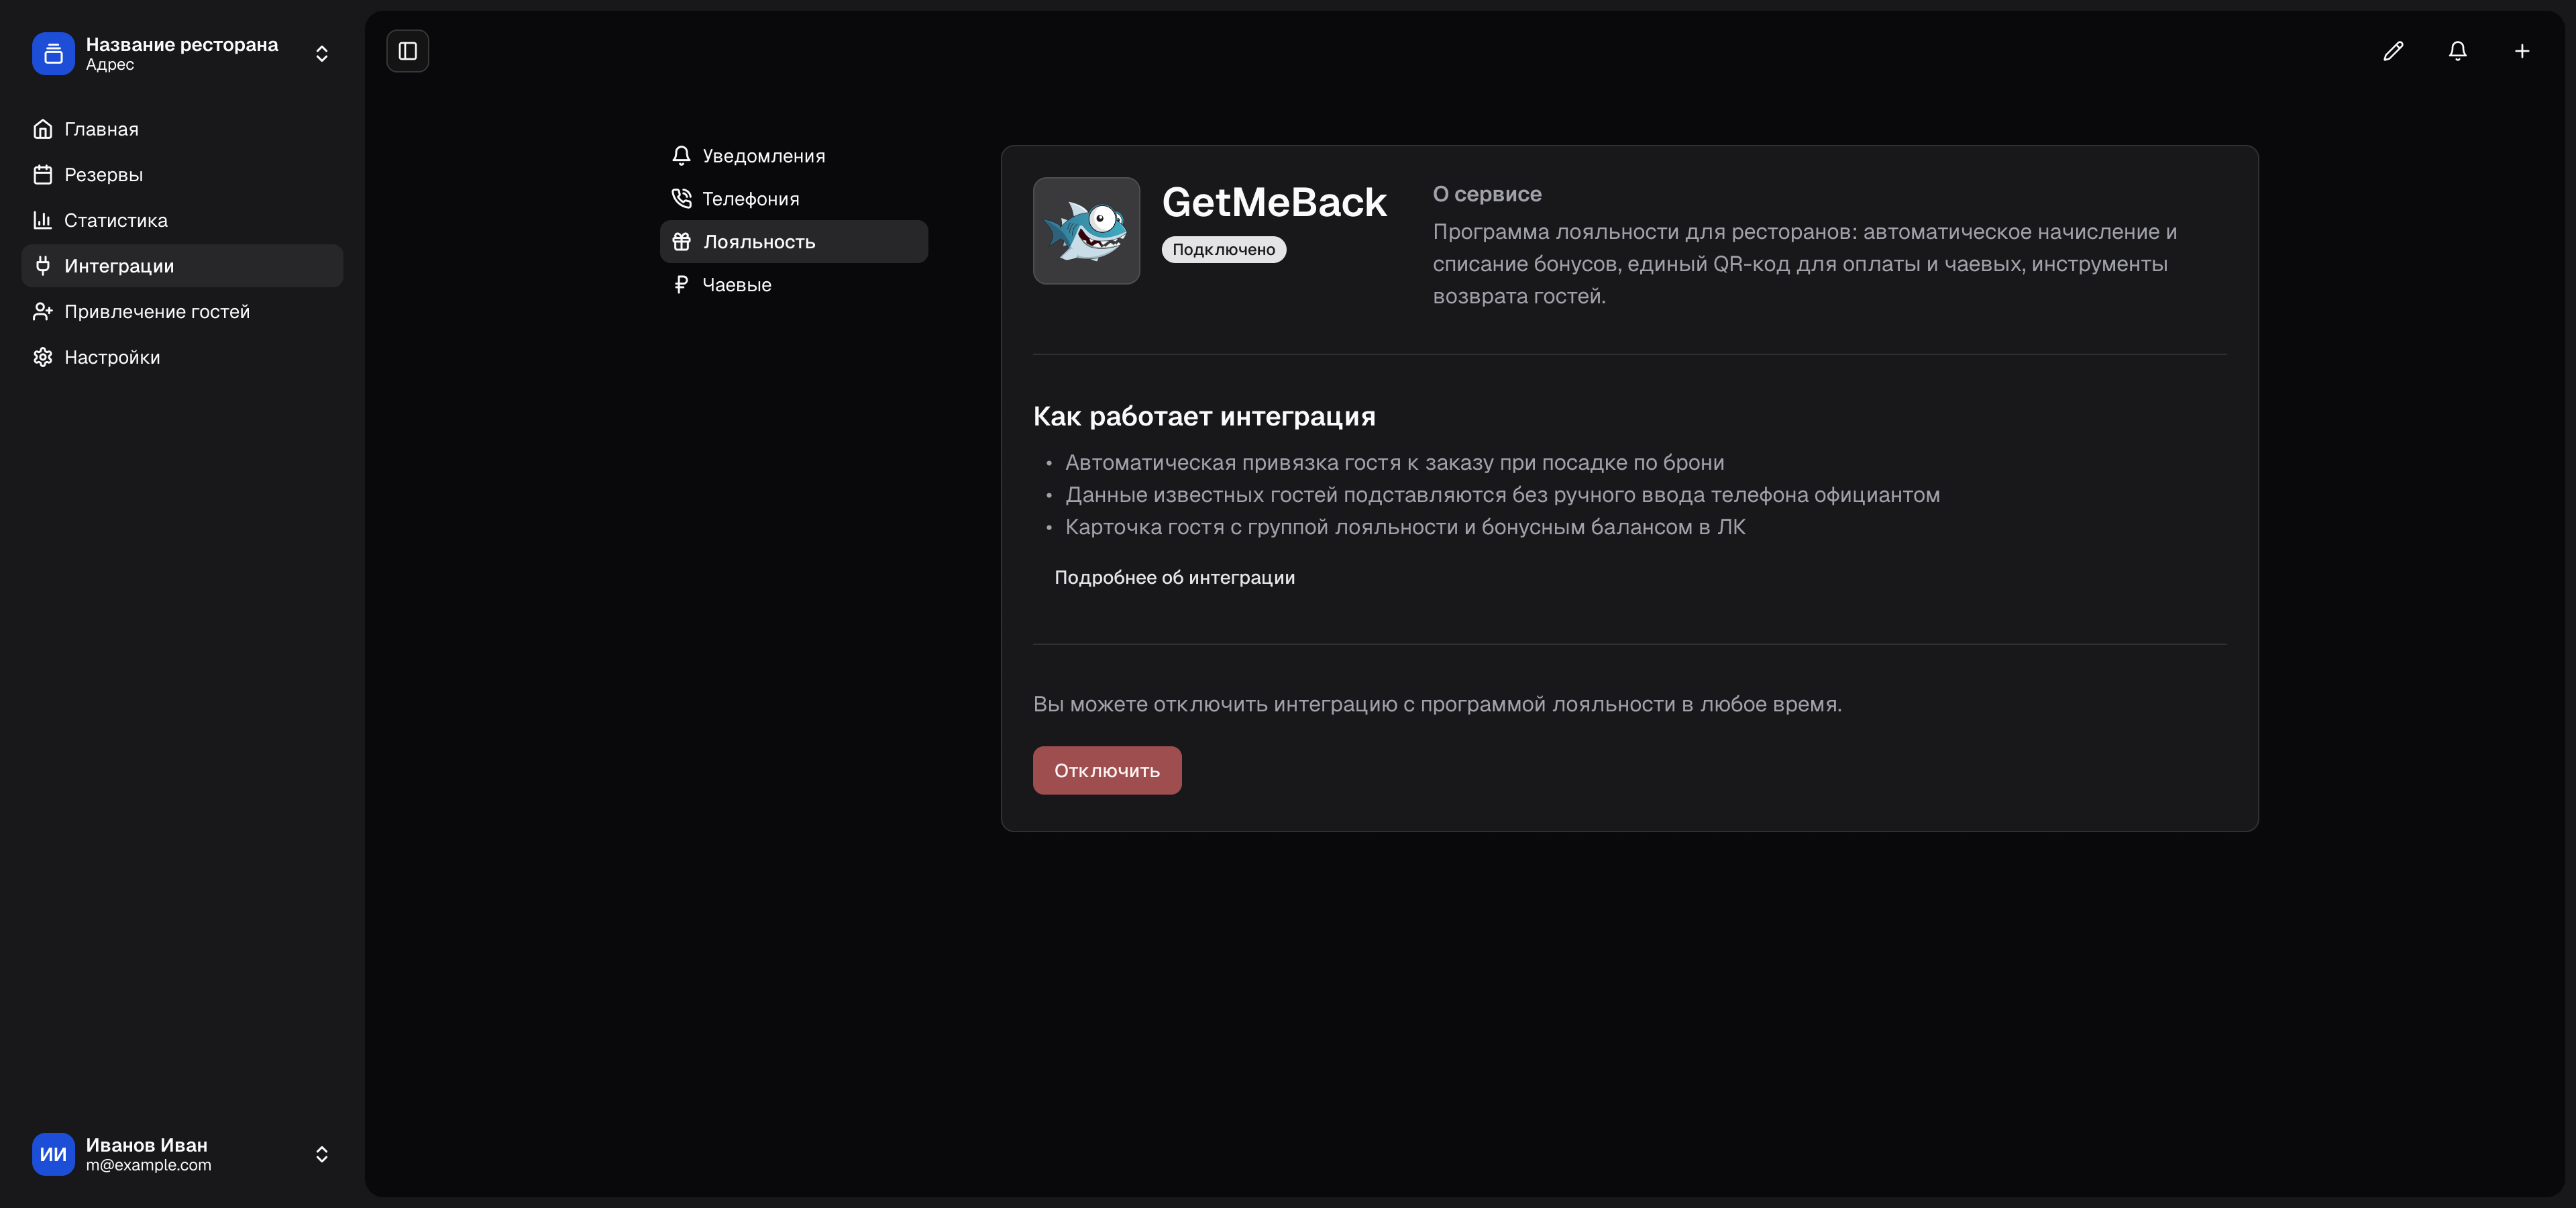Viewport: 2576px width, 1208px height.
Task: Click bullet text about Карточка гостя
Action: point(1405,527)
